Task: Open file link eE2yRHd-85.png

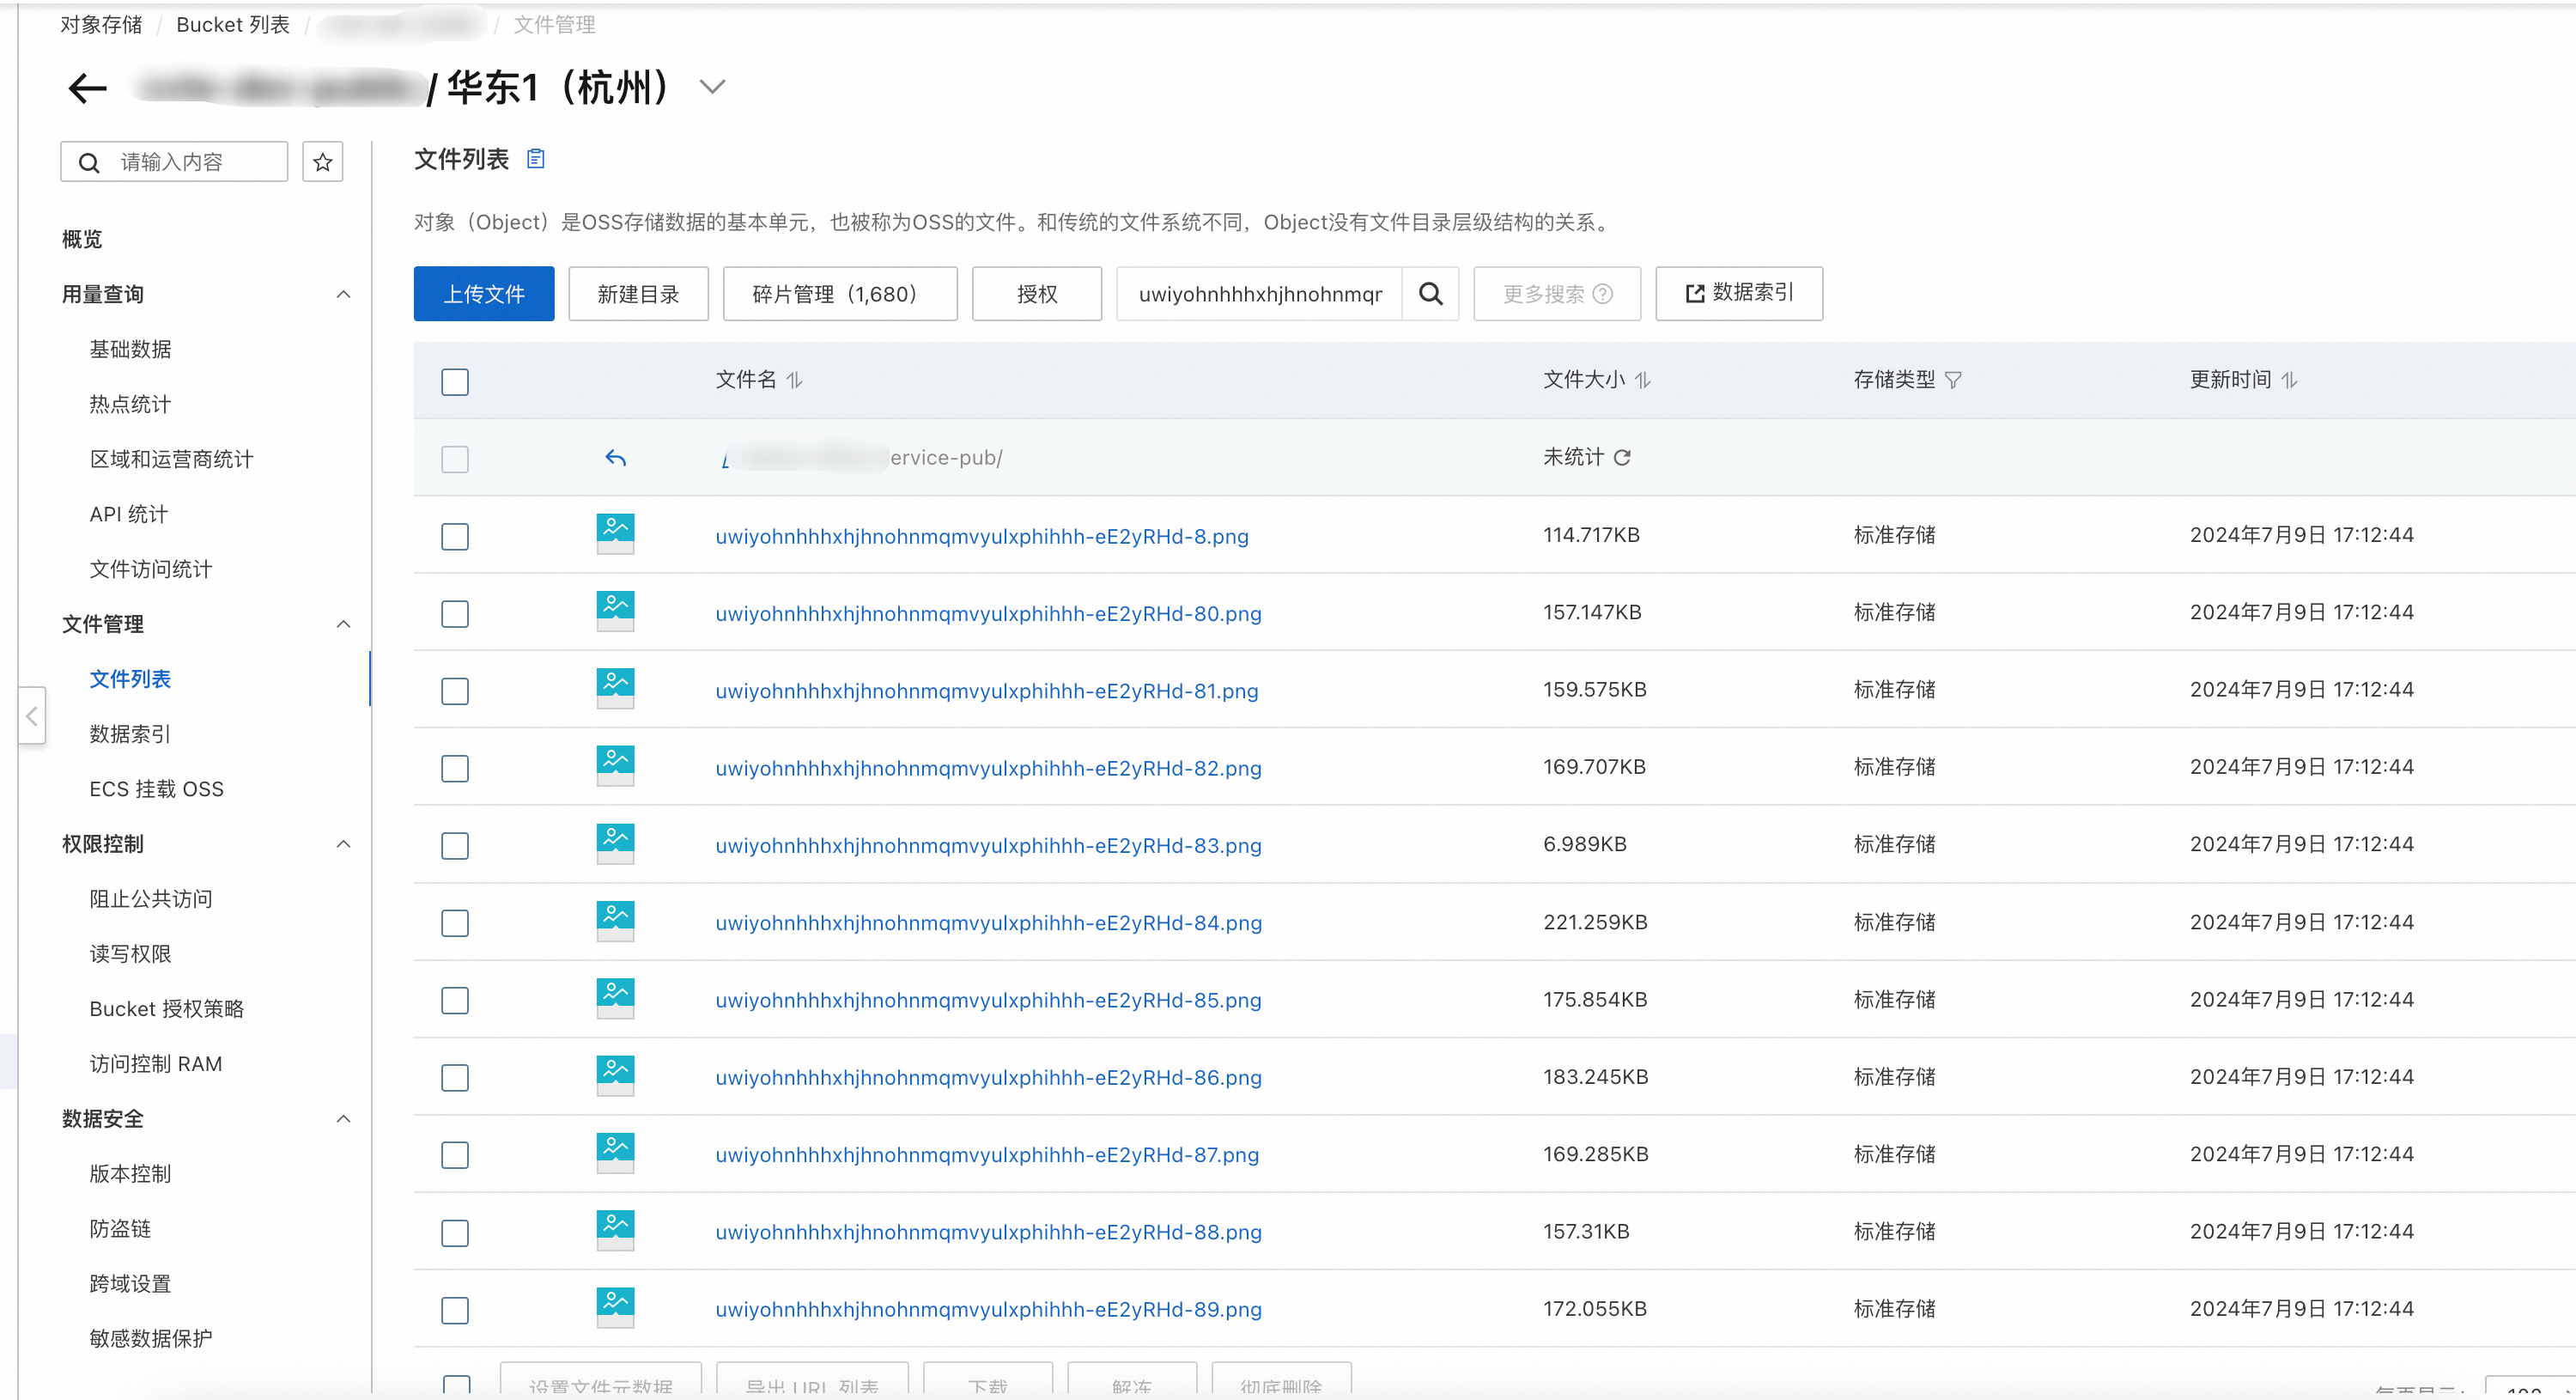Action: click(988, 1000)
